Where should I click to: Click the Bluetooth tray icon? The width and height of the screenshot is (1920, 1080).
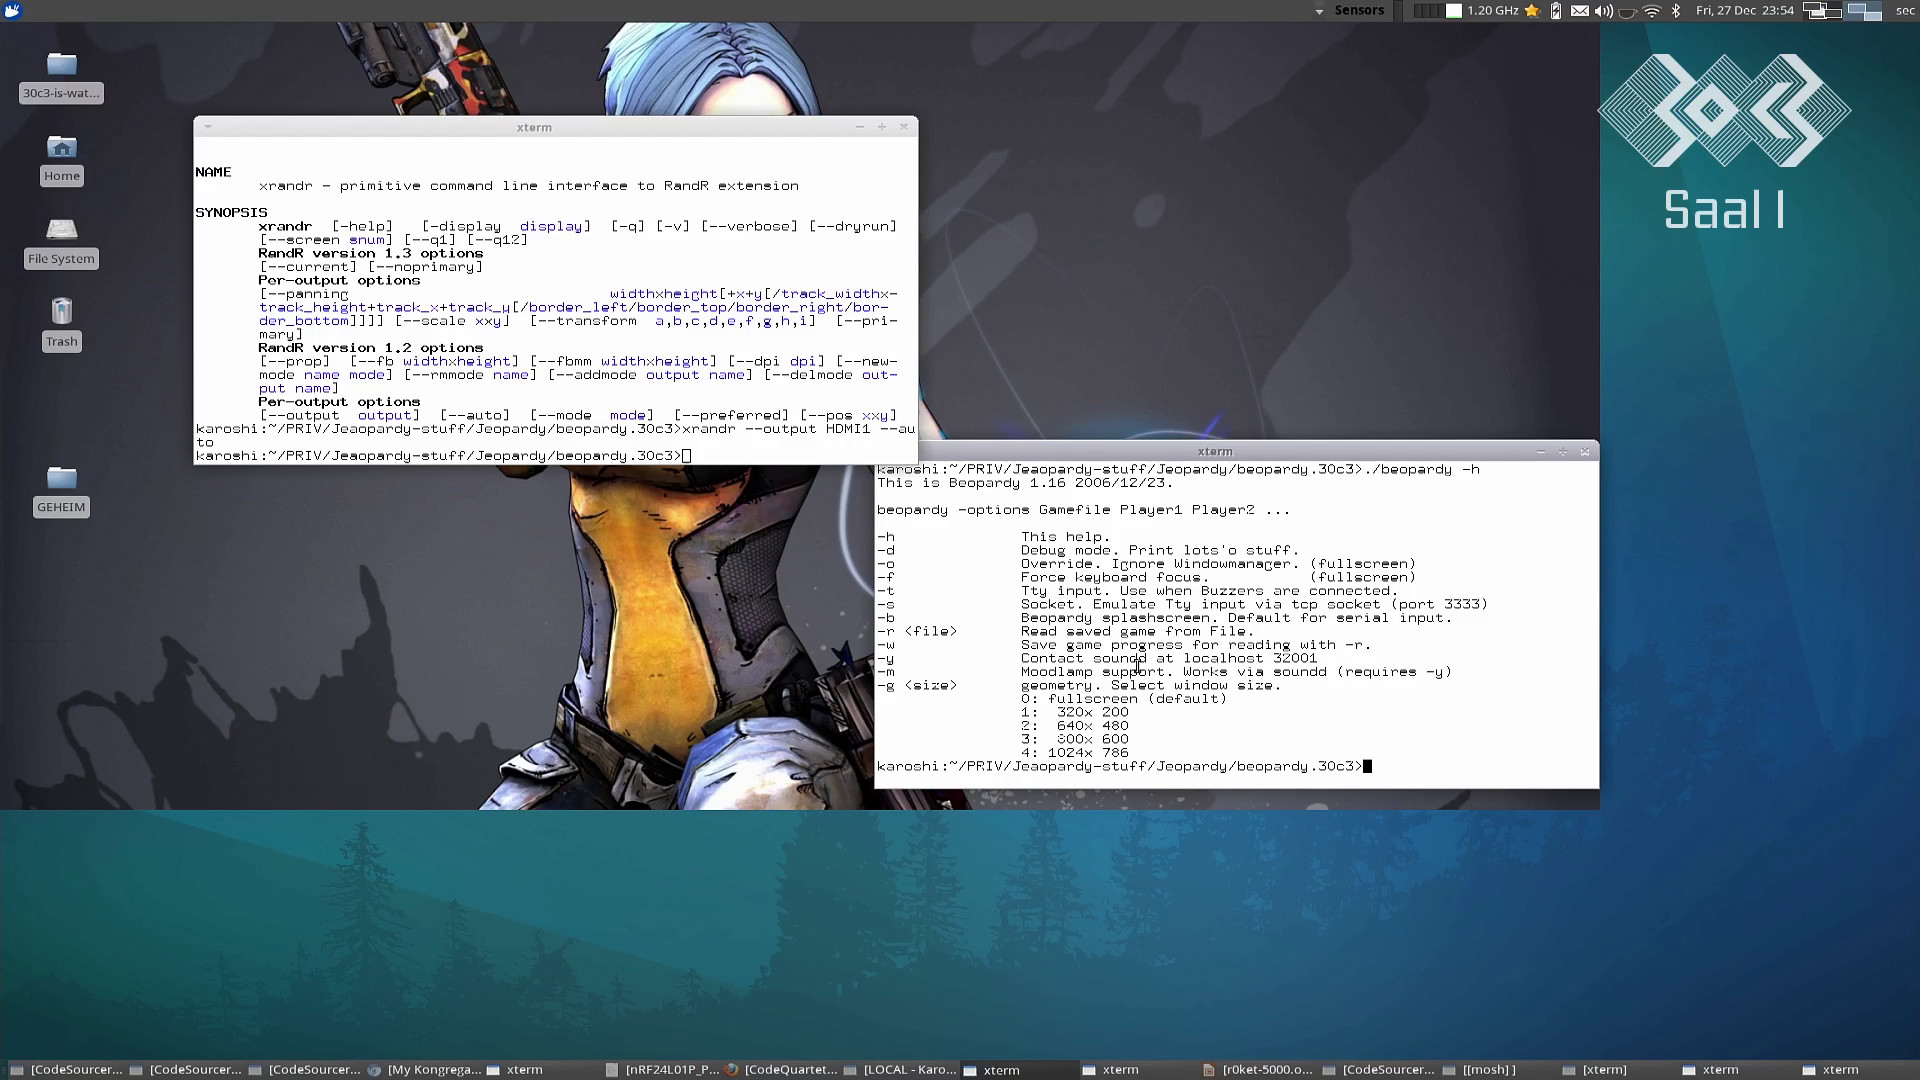pyautogui.click(x=1676, y=11)
